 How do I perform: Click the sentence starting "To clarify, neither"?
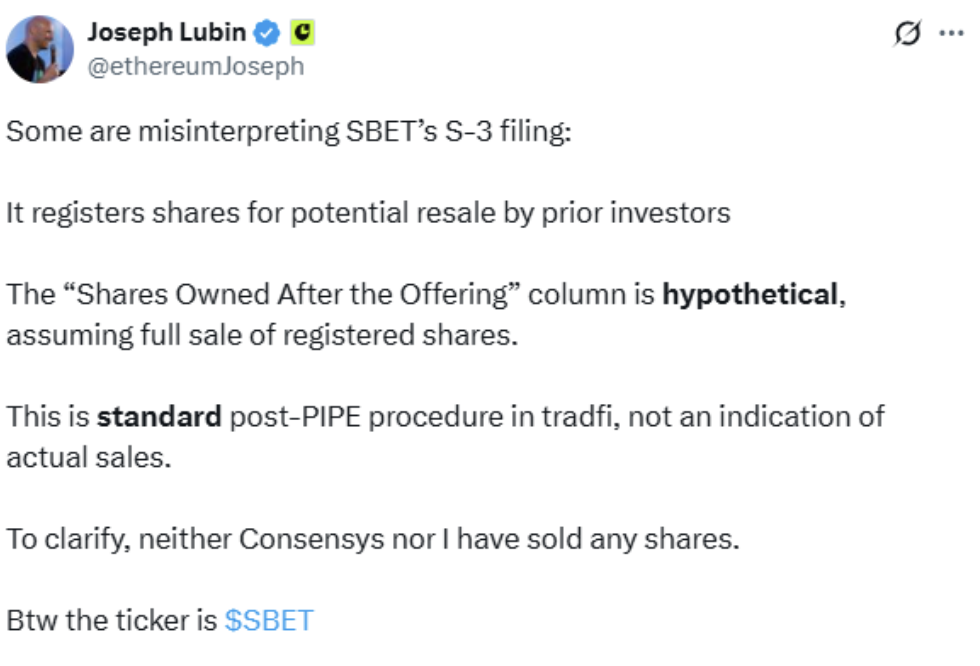[x=372, y=538]
